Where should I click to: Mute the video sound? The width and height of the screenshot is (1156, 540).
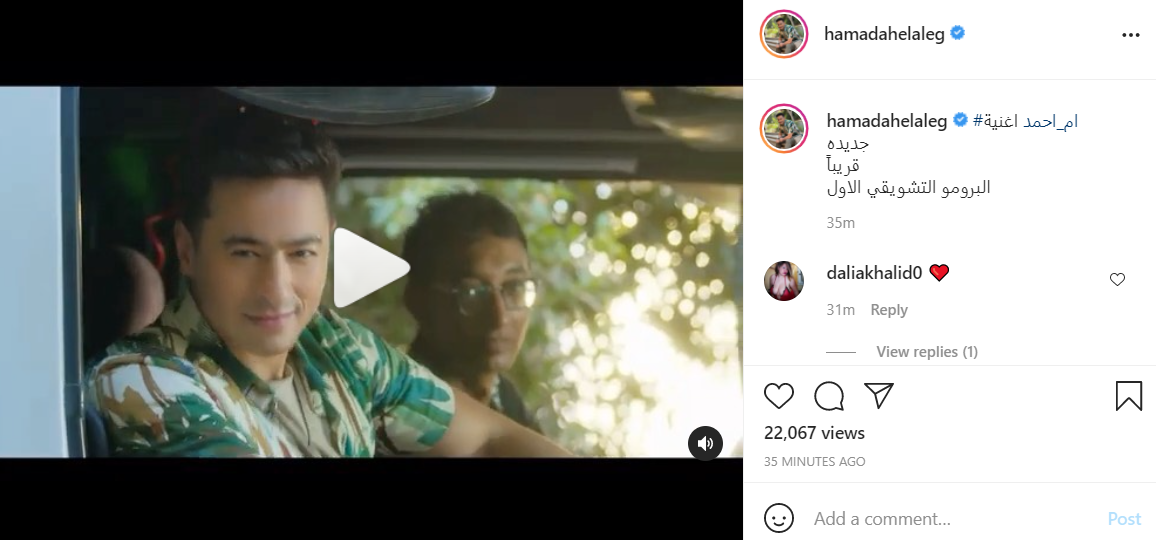(705, 443)
